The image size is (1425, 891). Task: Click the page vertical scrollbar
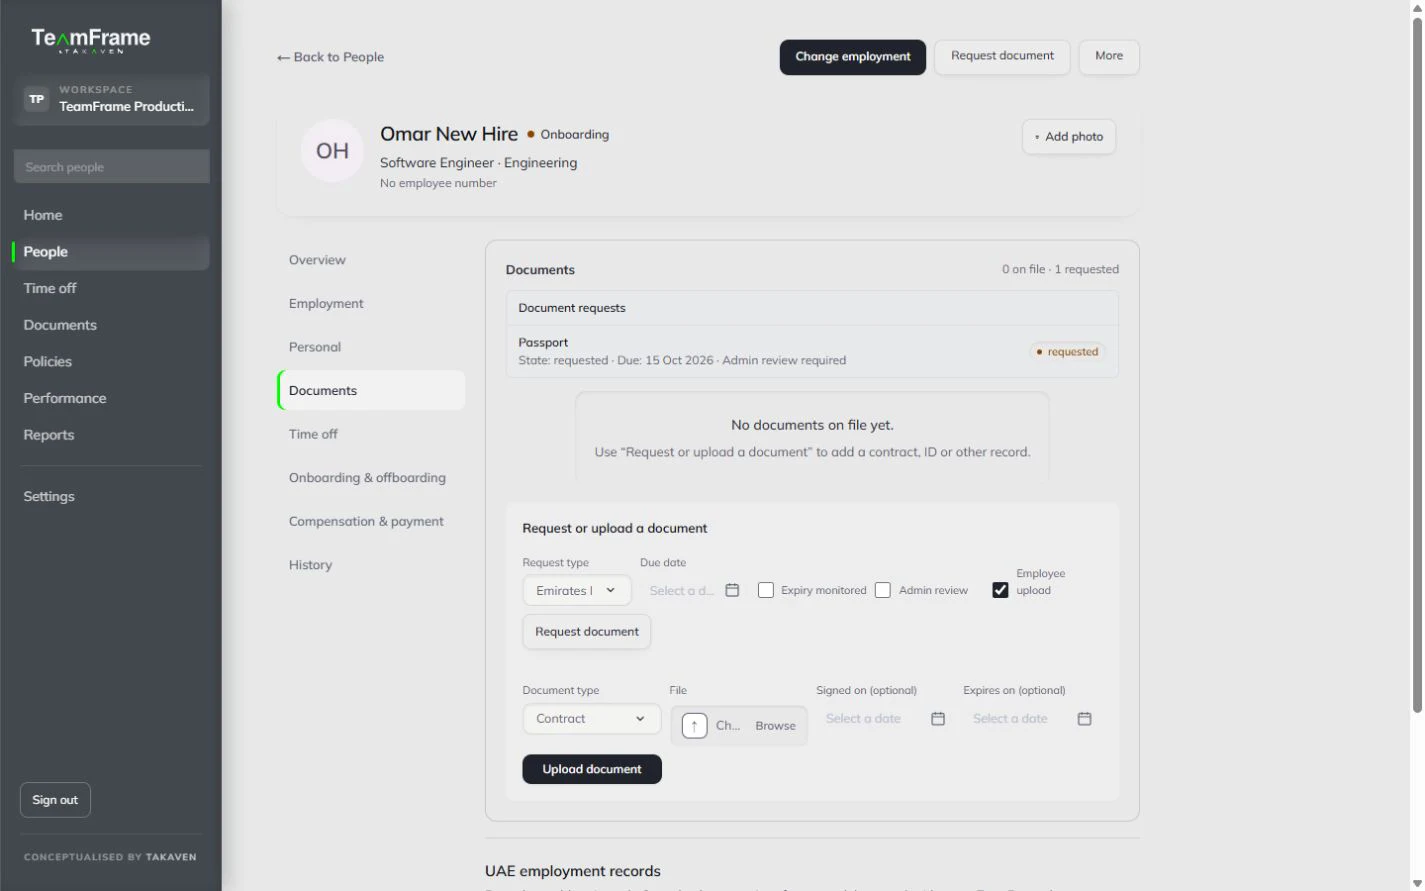[1417, 365]
